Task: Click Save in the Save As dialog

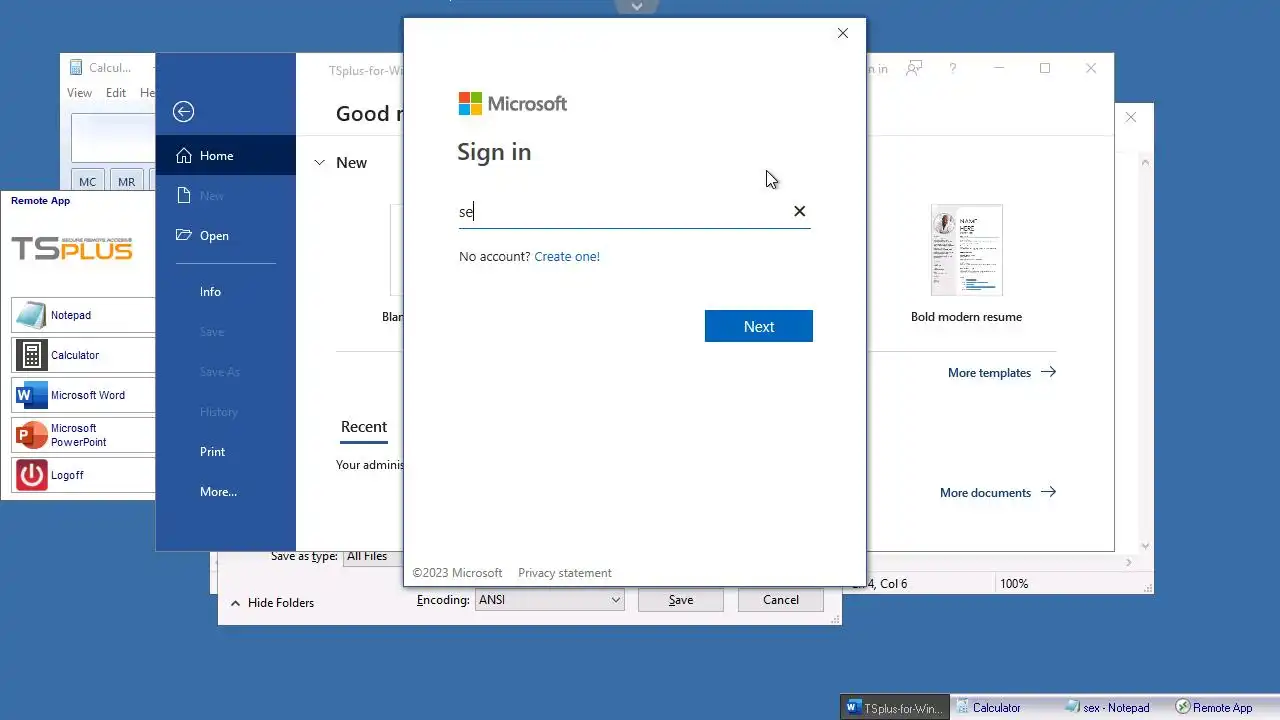Action: 681,600
